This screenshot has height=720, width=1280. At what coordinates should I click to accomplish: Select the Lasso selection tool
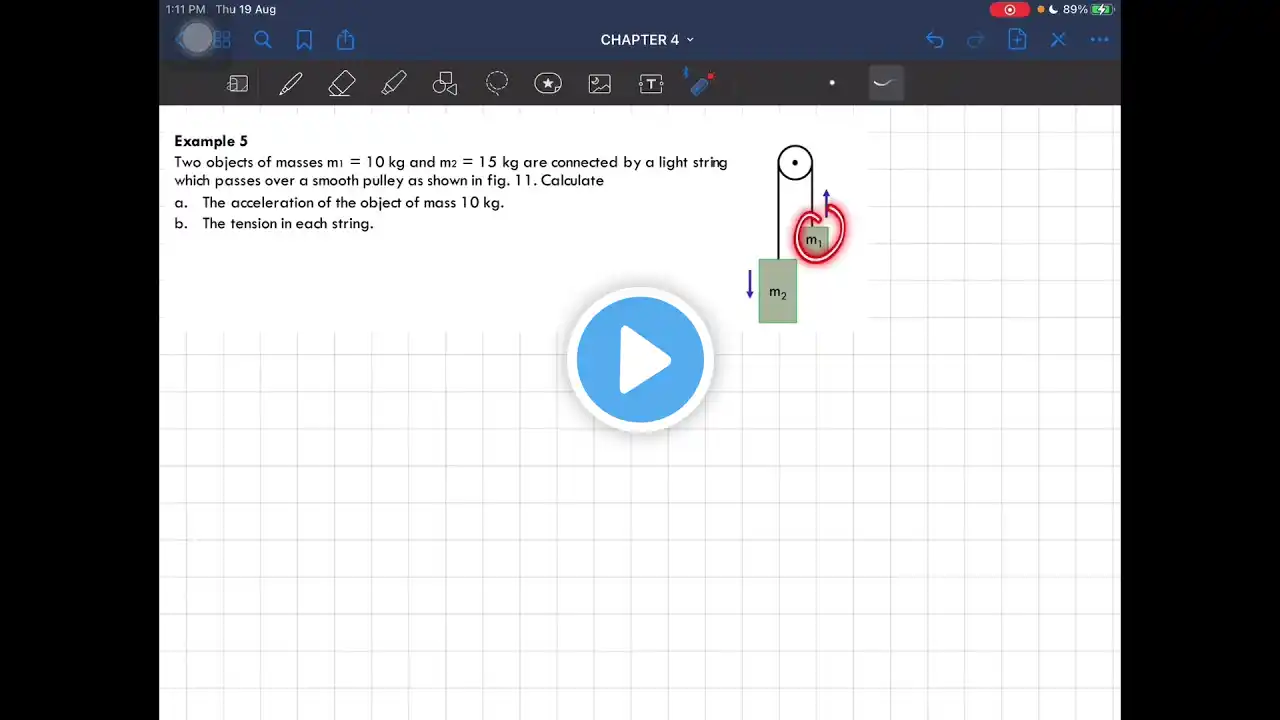[x=497, y=84]
